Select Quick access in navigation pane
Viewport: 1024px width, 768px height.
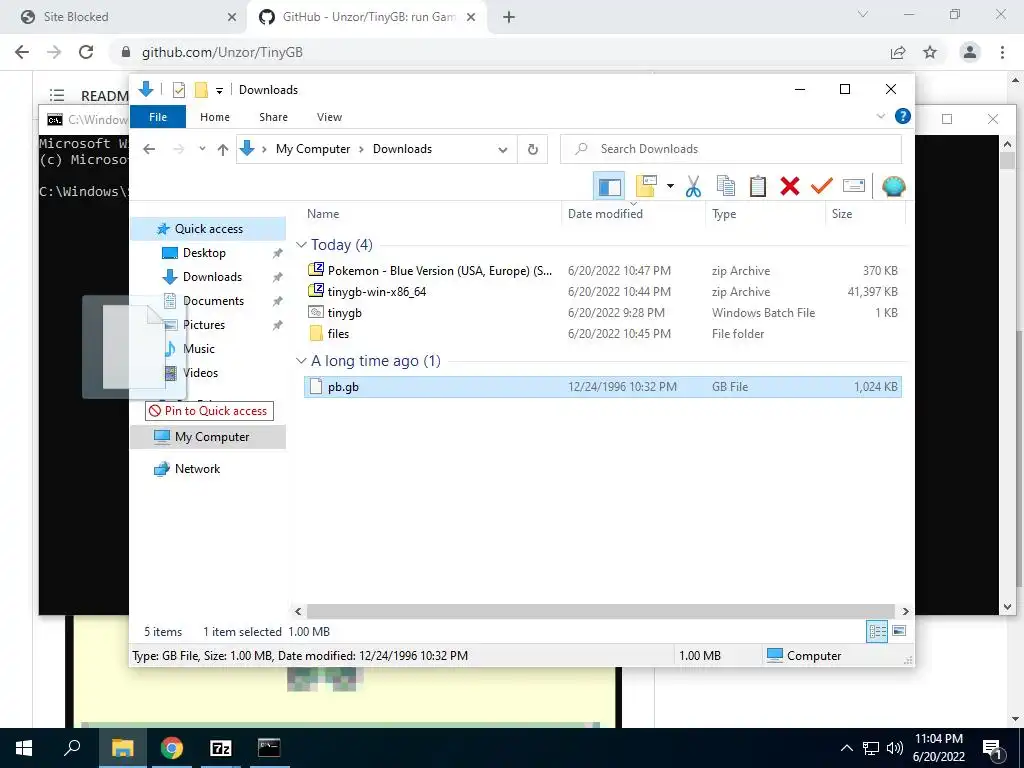(208, 229)
